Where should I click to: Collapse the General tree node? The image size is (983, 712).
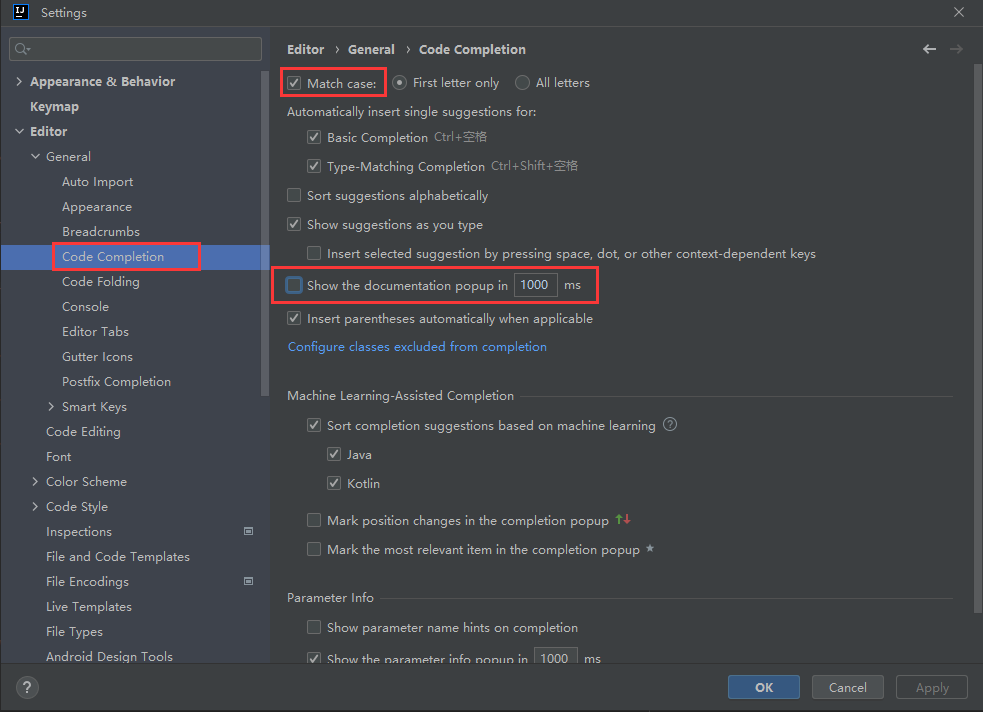click(x=35, y=156)
